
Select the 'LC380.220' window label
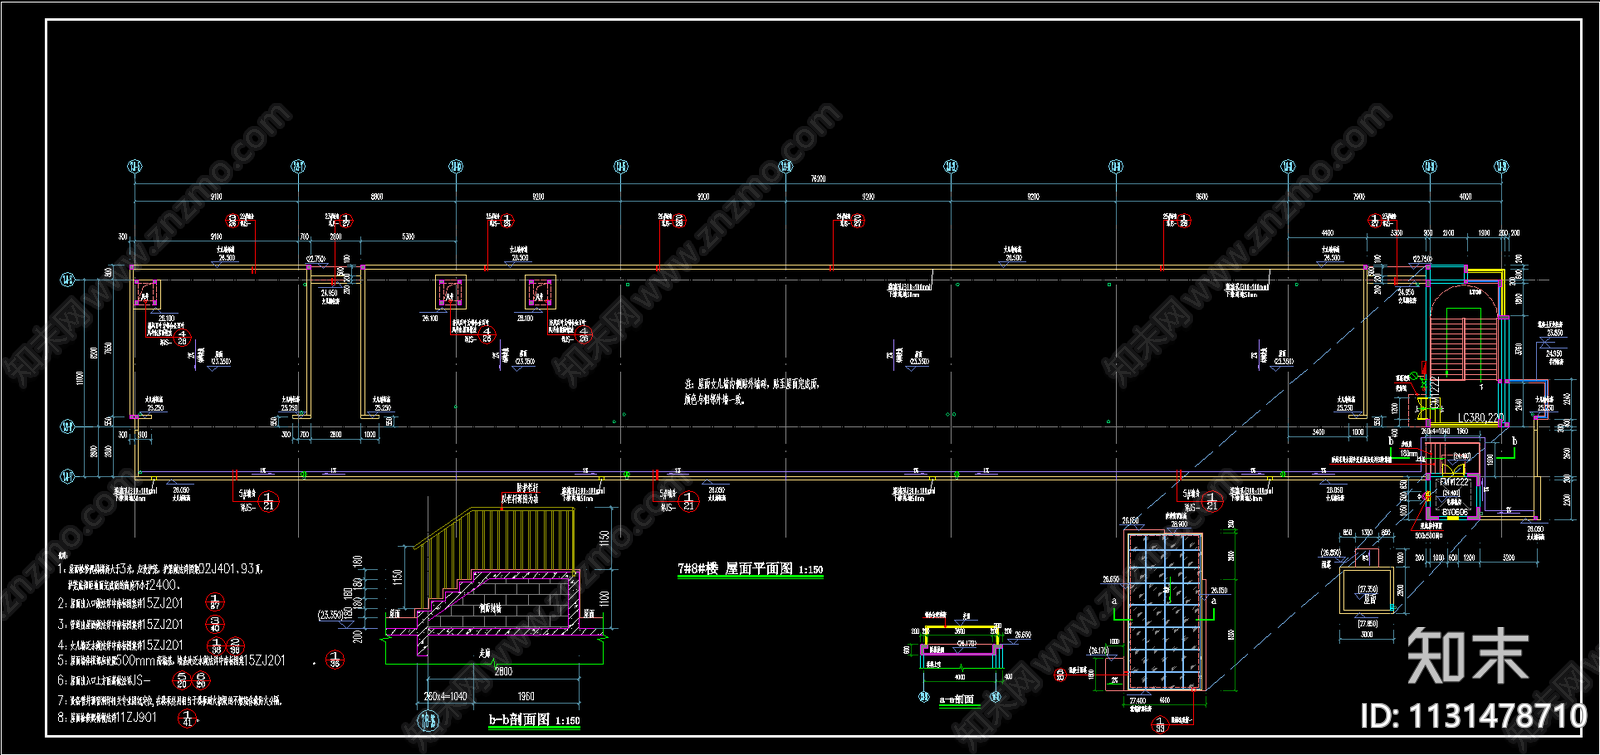(x=1480, y=418)
